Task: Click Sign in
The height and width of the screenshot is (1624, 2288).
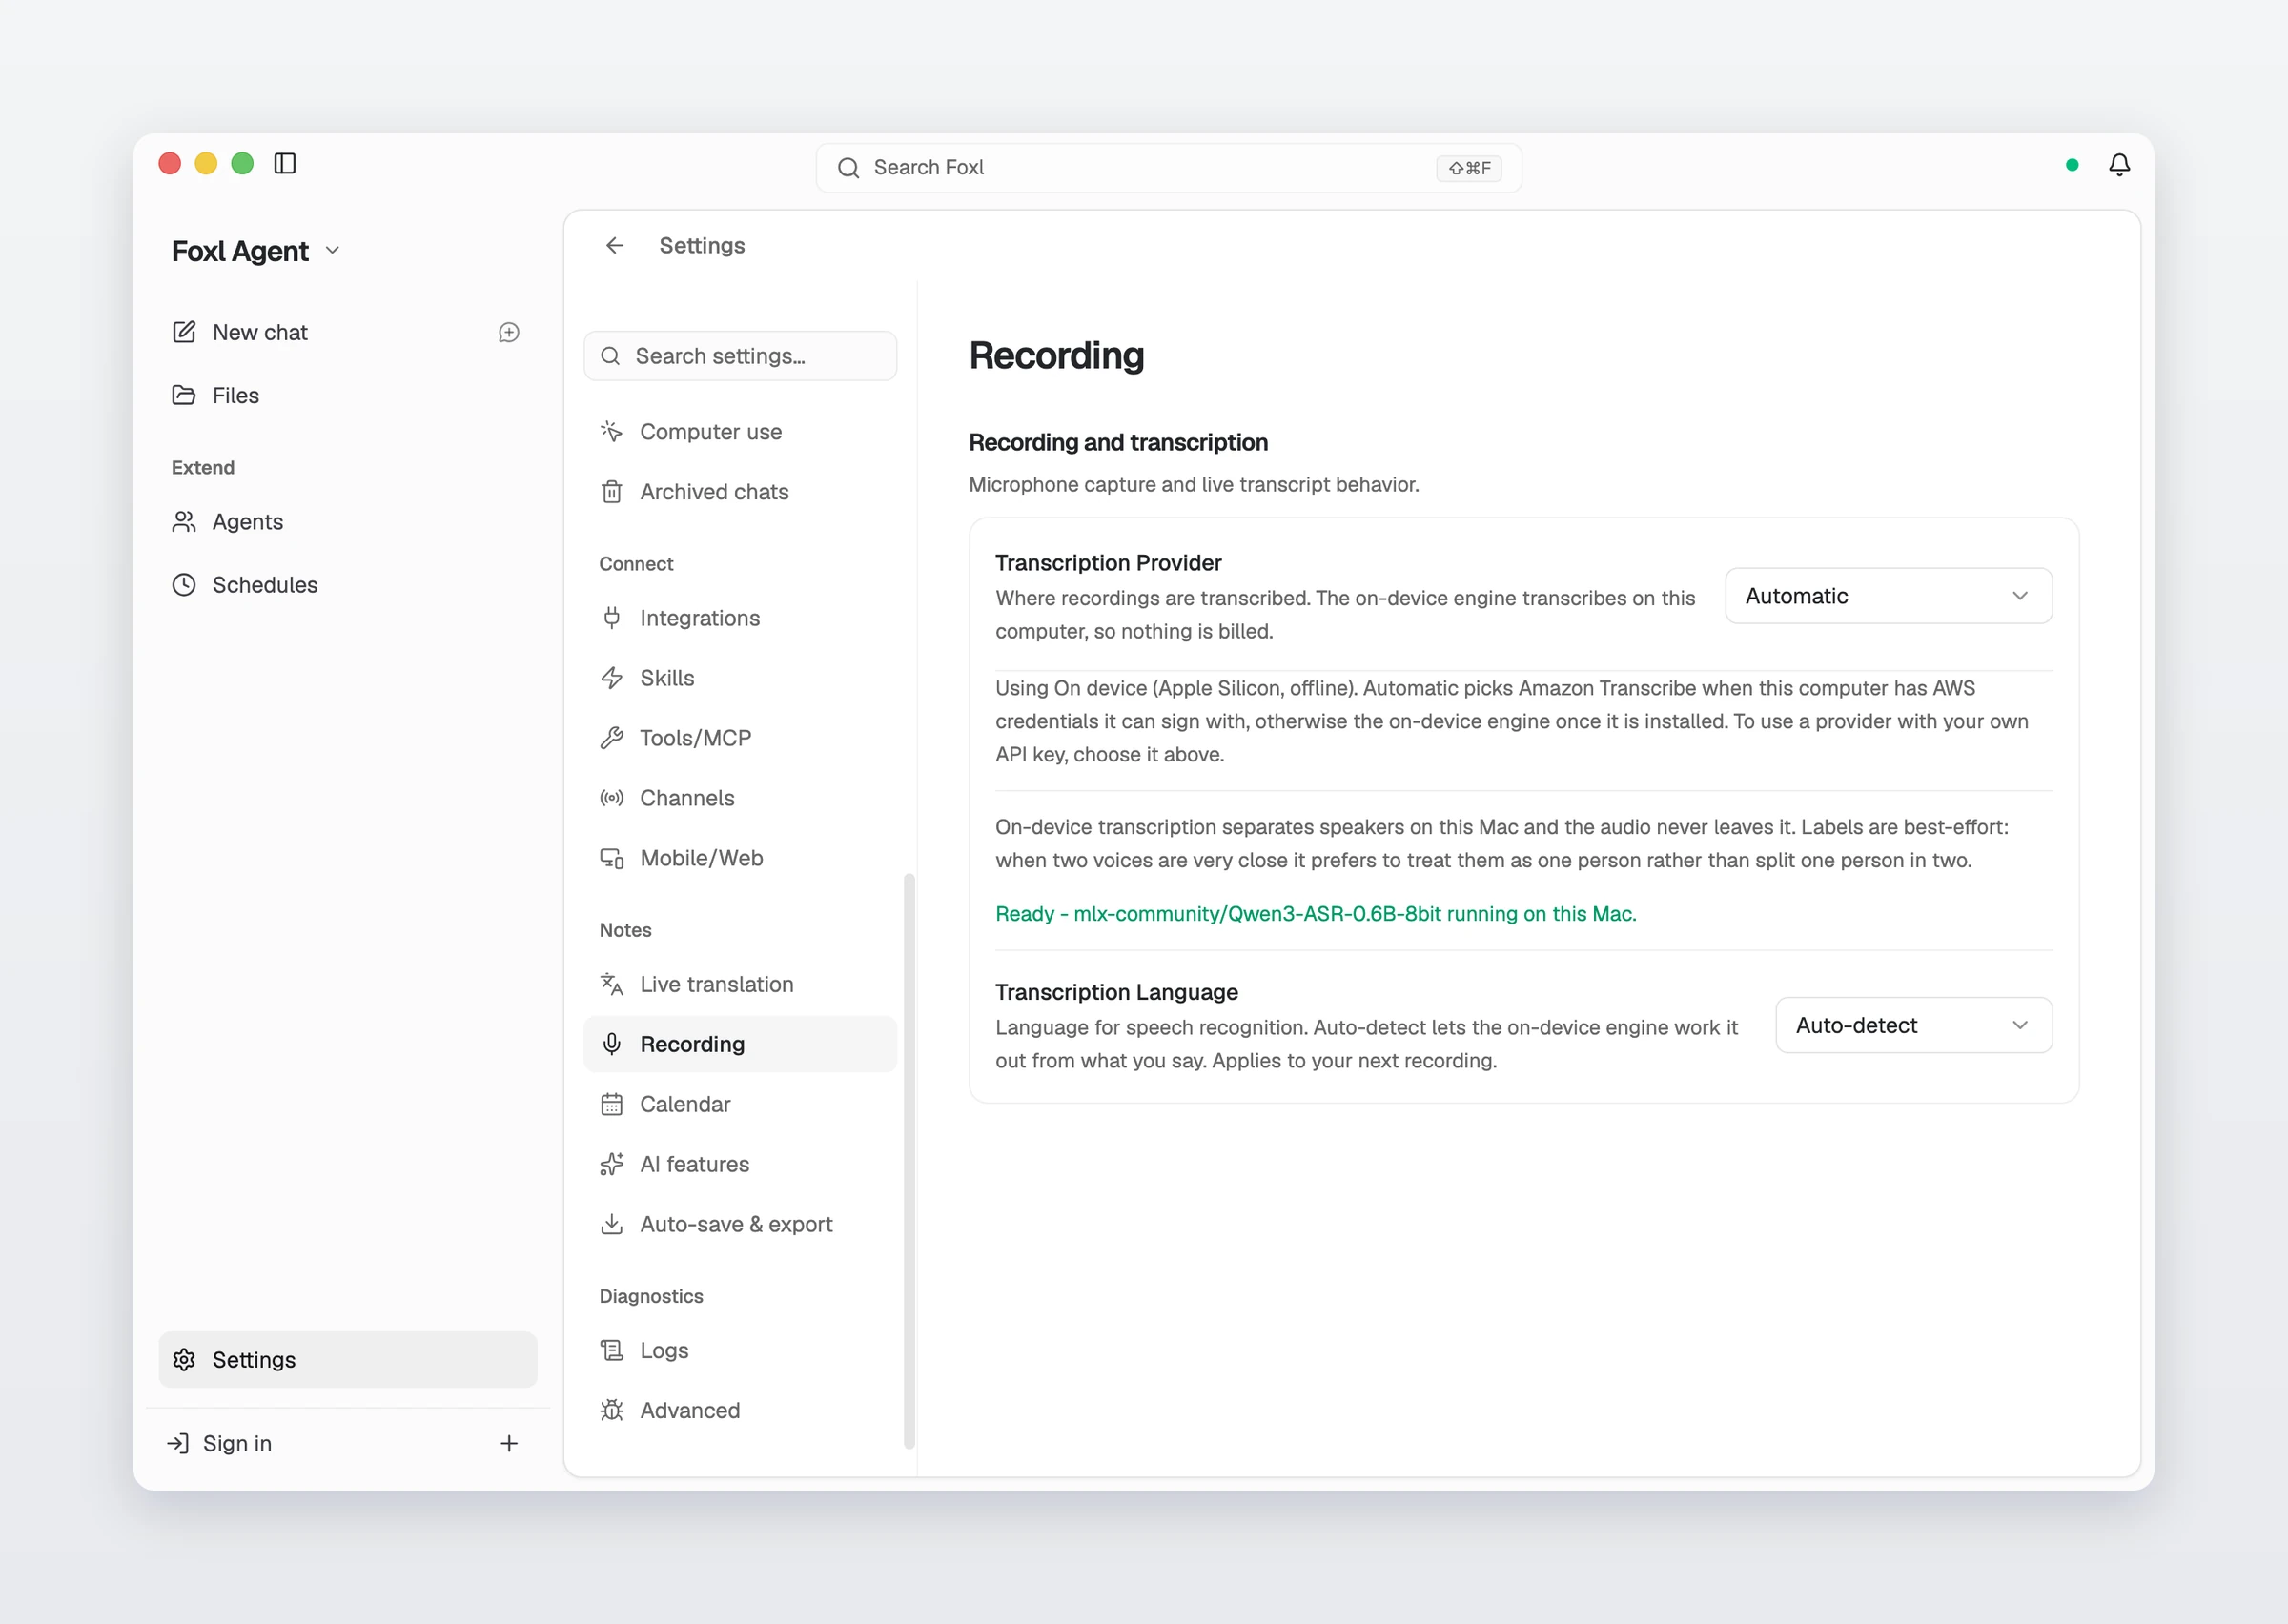Action: pos(220,1443)
